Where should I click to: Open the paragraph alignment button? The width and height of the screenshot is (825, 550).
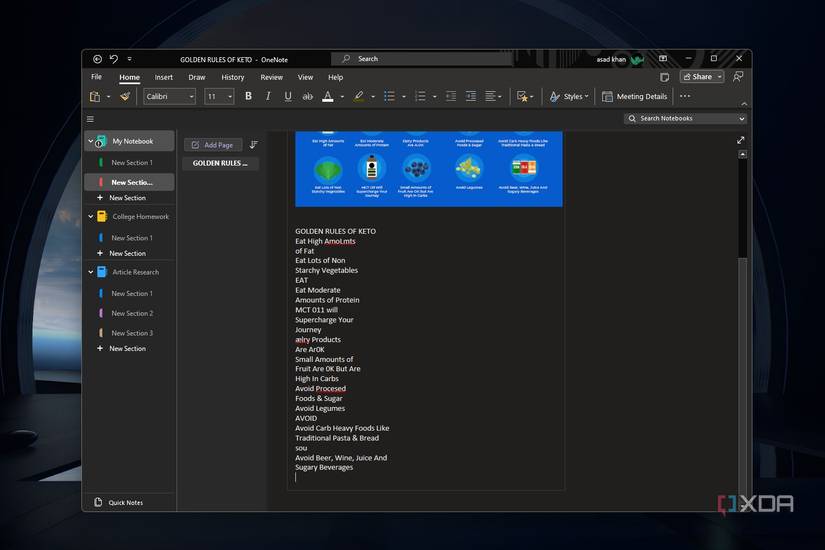pos(493,96)
